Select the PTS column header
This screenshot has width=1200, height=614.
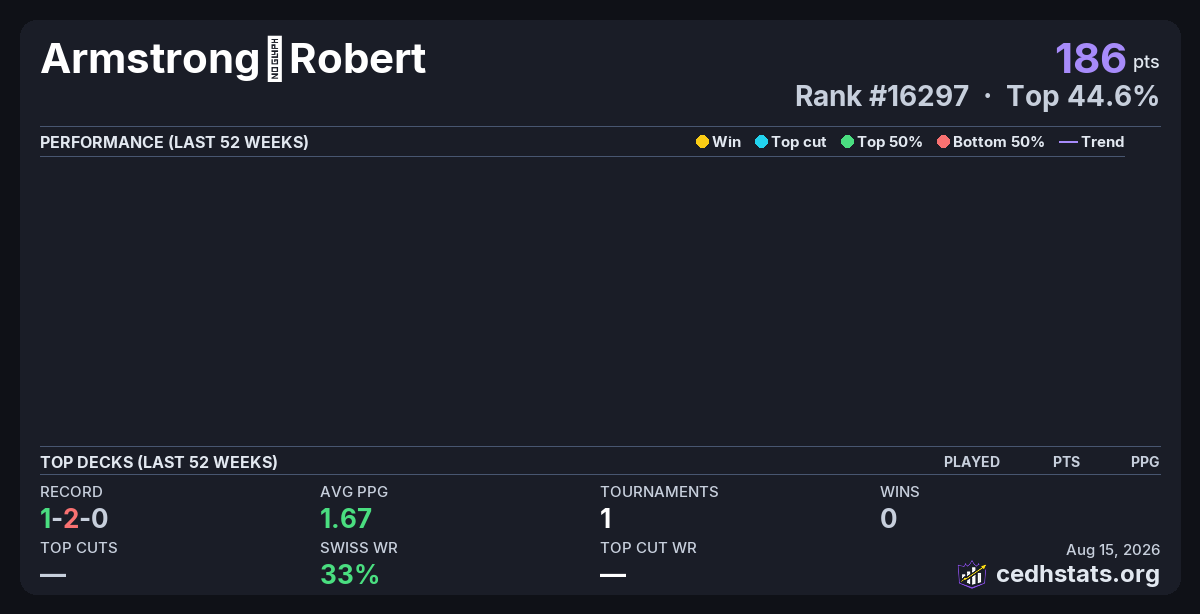point(1066,462)
